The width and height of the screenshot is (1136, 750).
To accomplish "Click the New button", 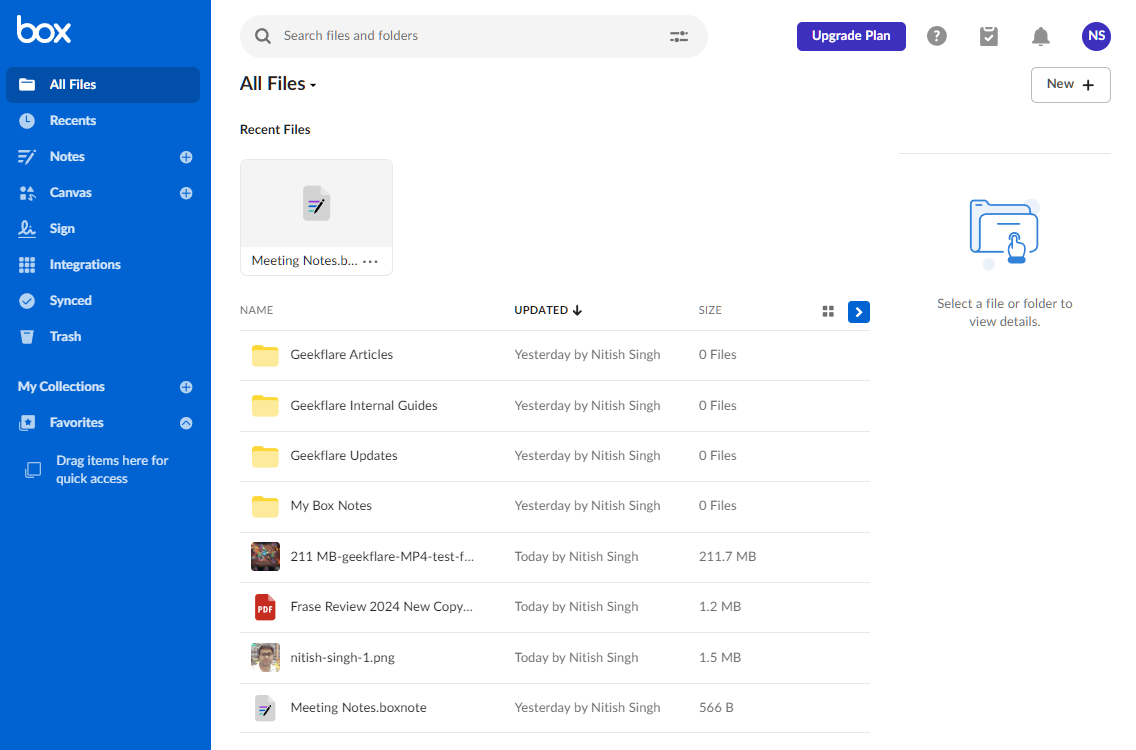I will click(x=1071, y=85).
